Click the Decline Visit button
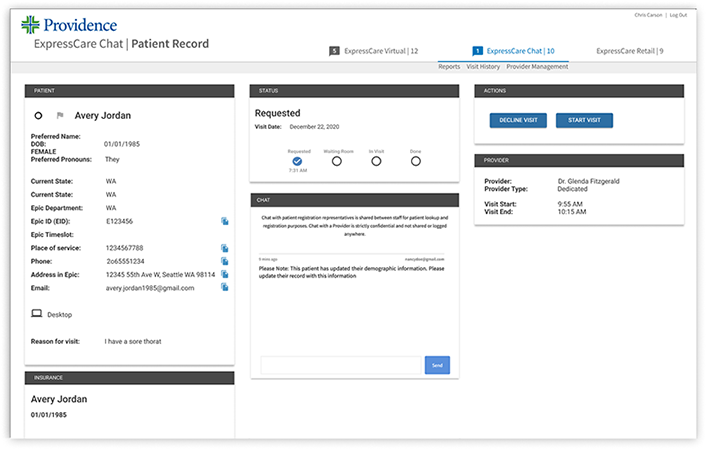 (518, 120)
